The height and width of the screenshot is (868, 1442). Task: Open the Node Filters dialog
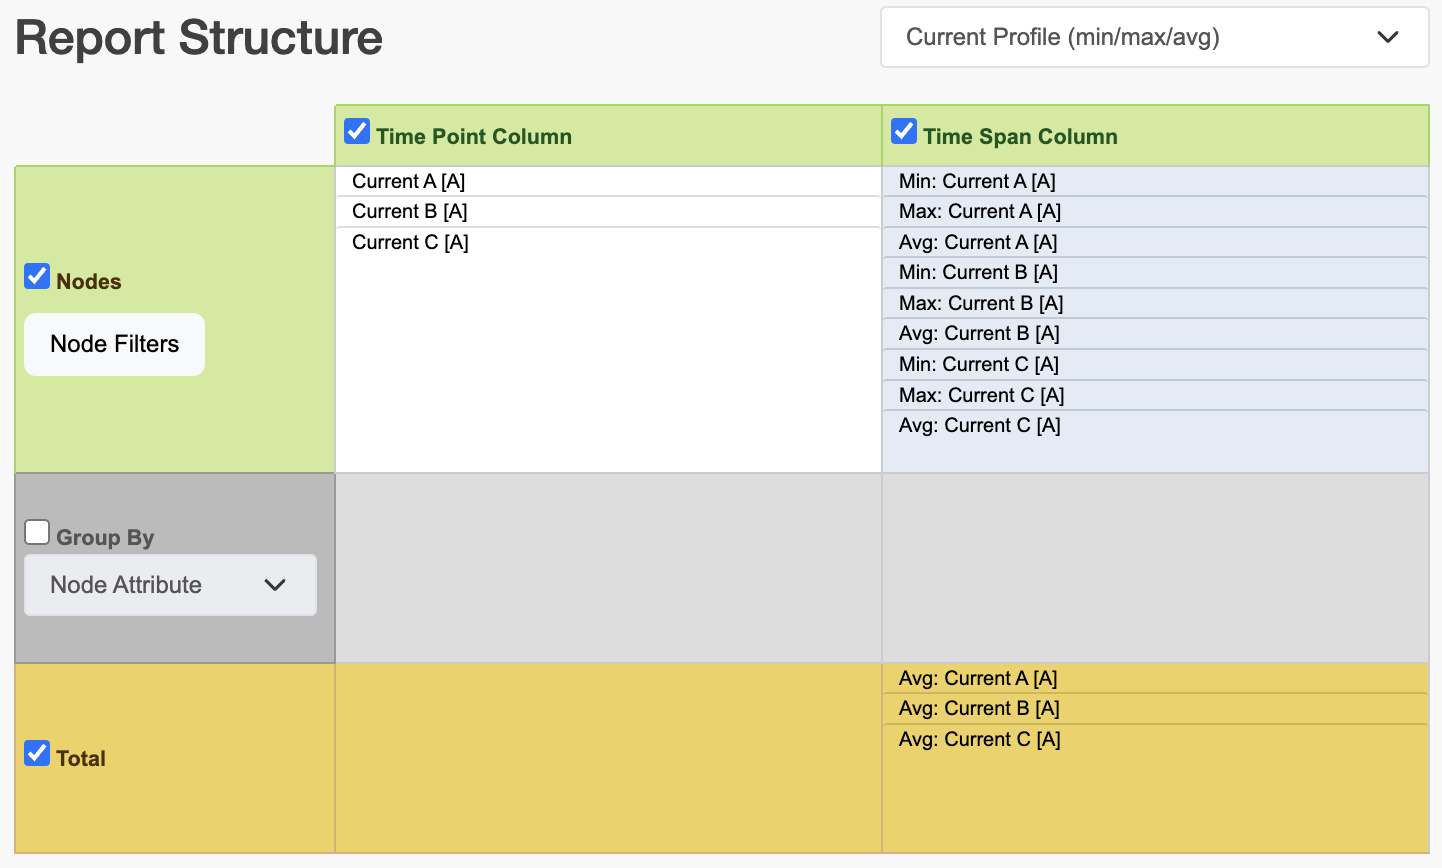coord(114,344)
